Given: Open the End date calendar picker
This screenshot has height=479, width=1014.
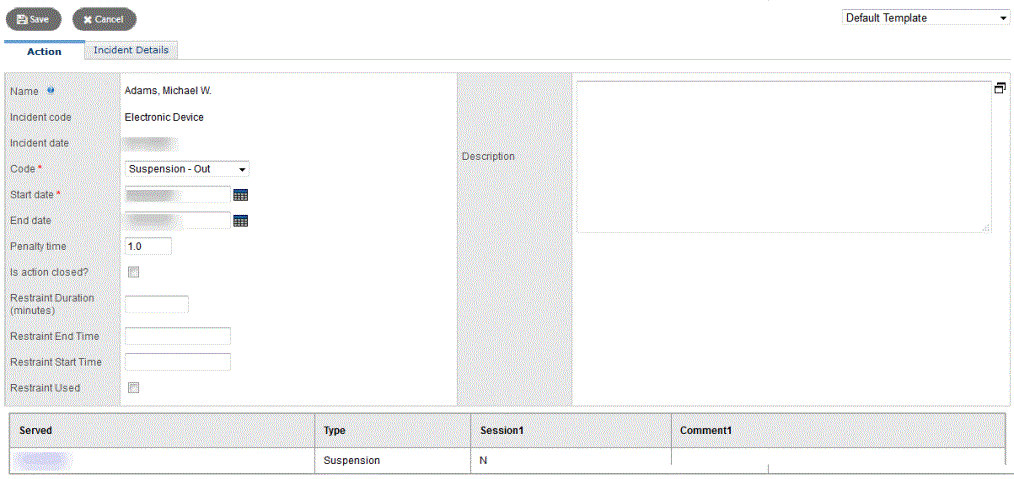Looking at the screenshot, I should [x=240, y=221].
